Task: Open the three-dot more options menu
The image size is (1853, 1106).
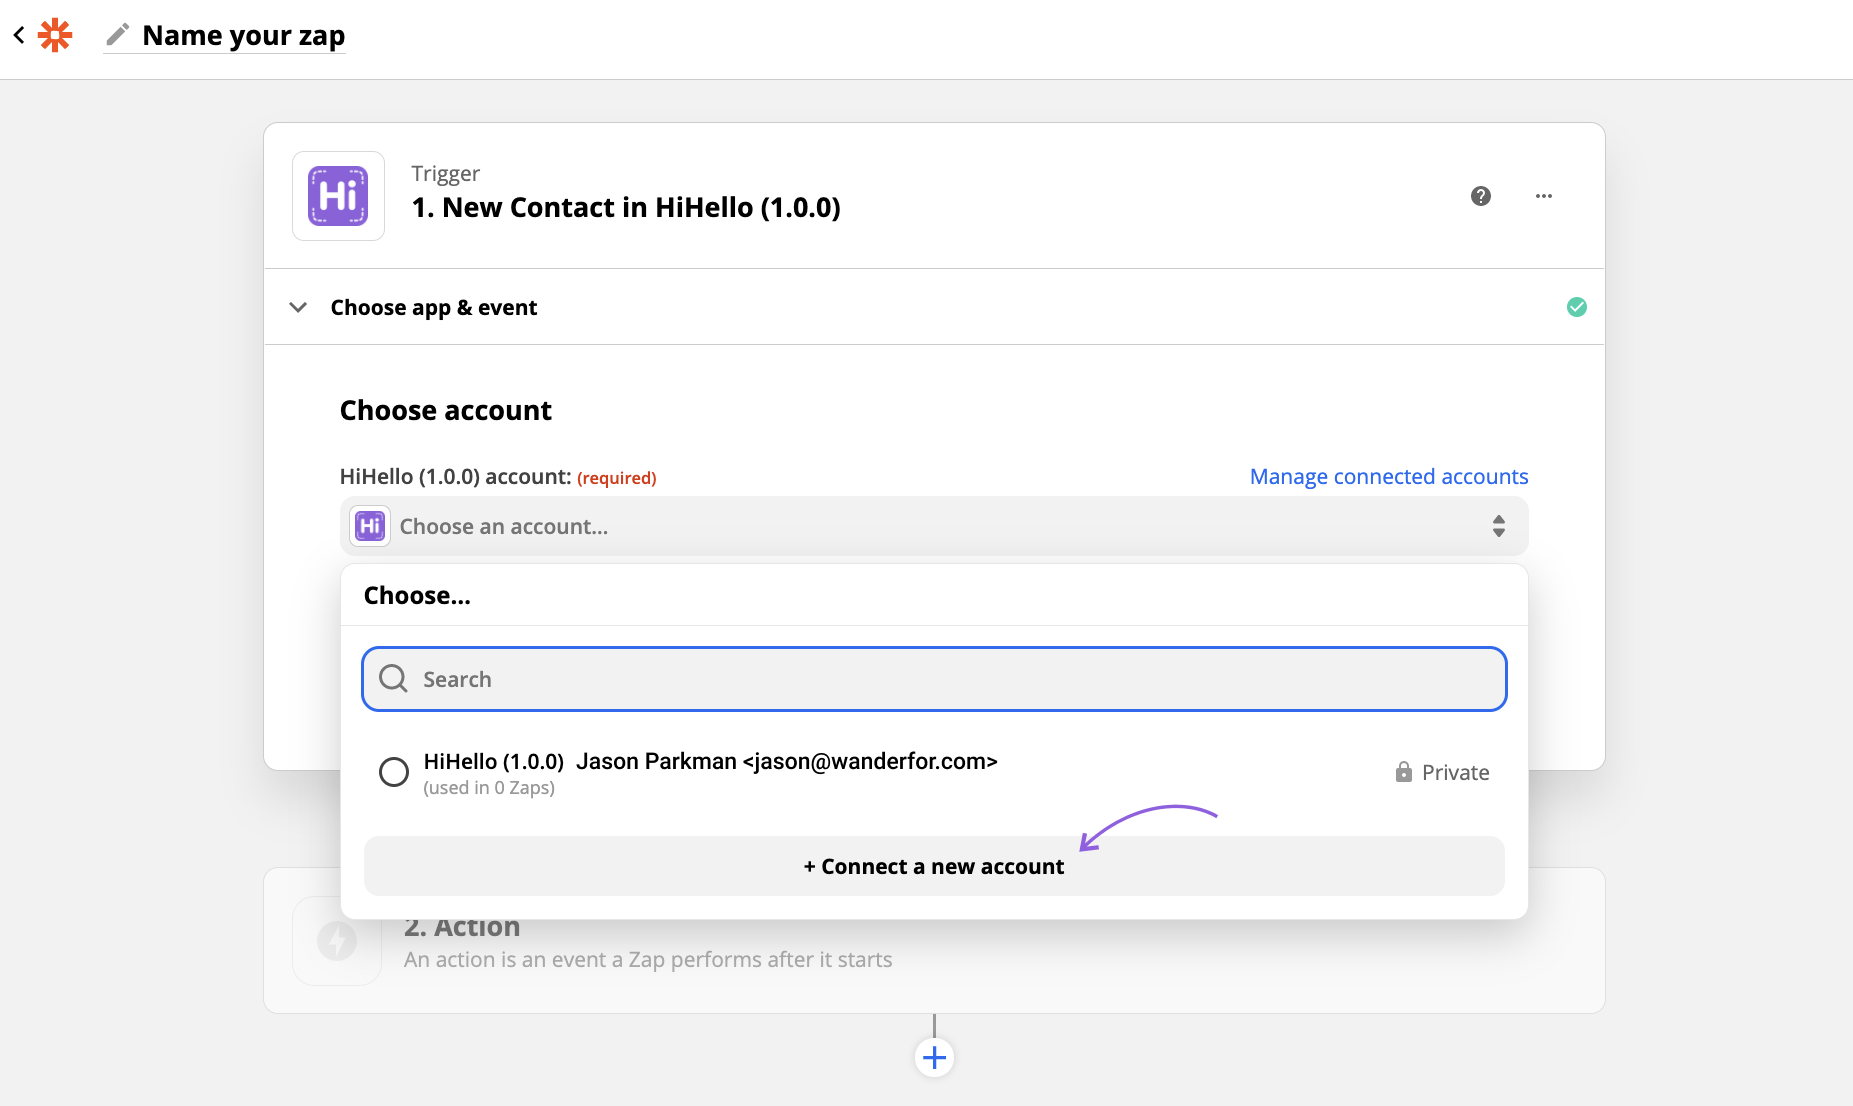Action: tap(1544, 196)
